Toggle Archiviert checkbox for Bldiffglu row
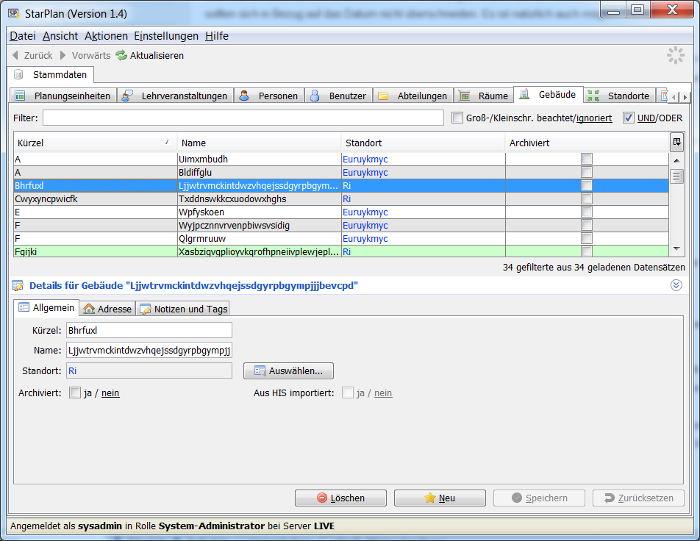Viewport: 700px width, 541px height. 587,172
